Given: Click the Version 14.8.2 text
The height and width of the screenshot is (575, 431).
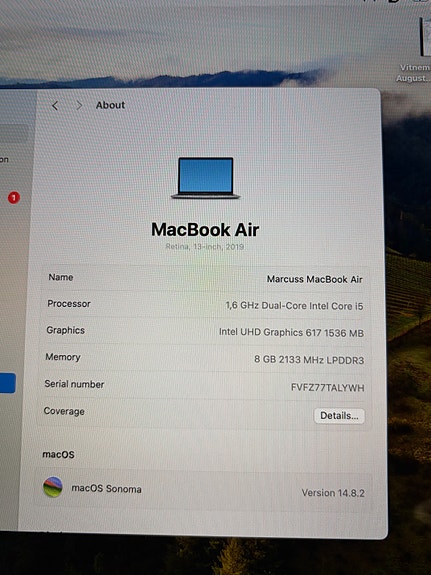Looking at the screenshot, I should tap(333, 493).
